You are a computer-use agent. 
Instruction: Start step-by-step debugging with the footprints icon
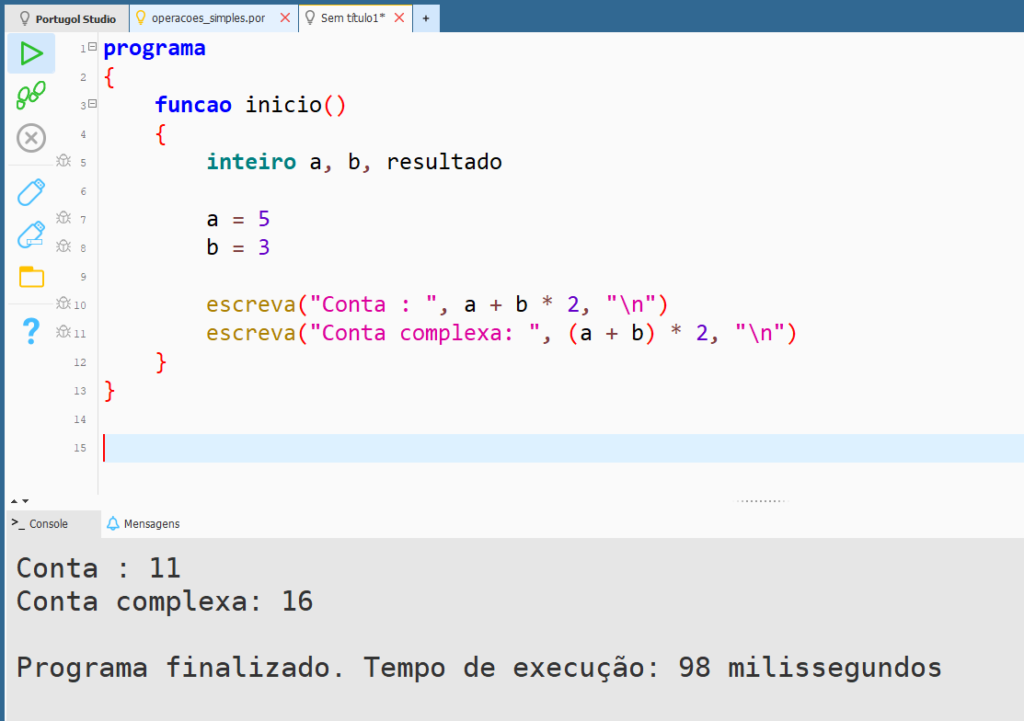tap(31, 95)
